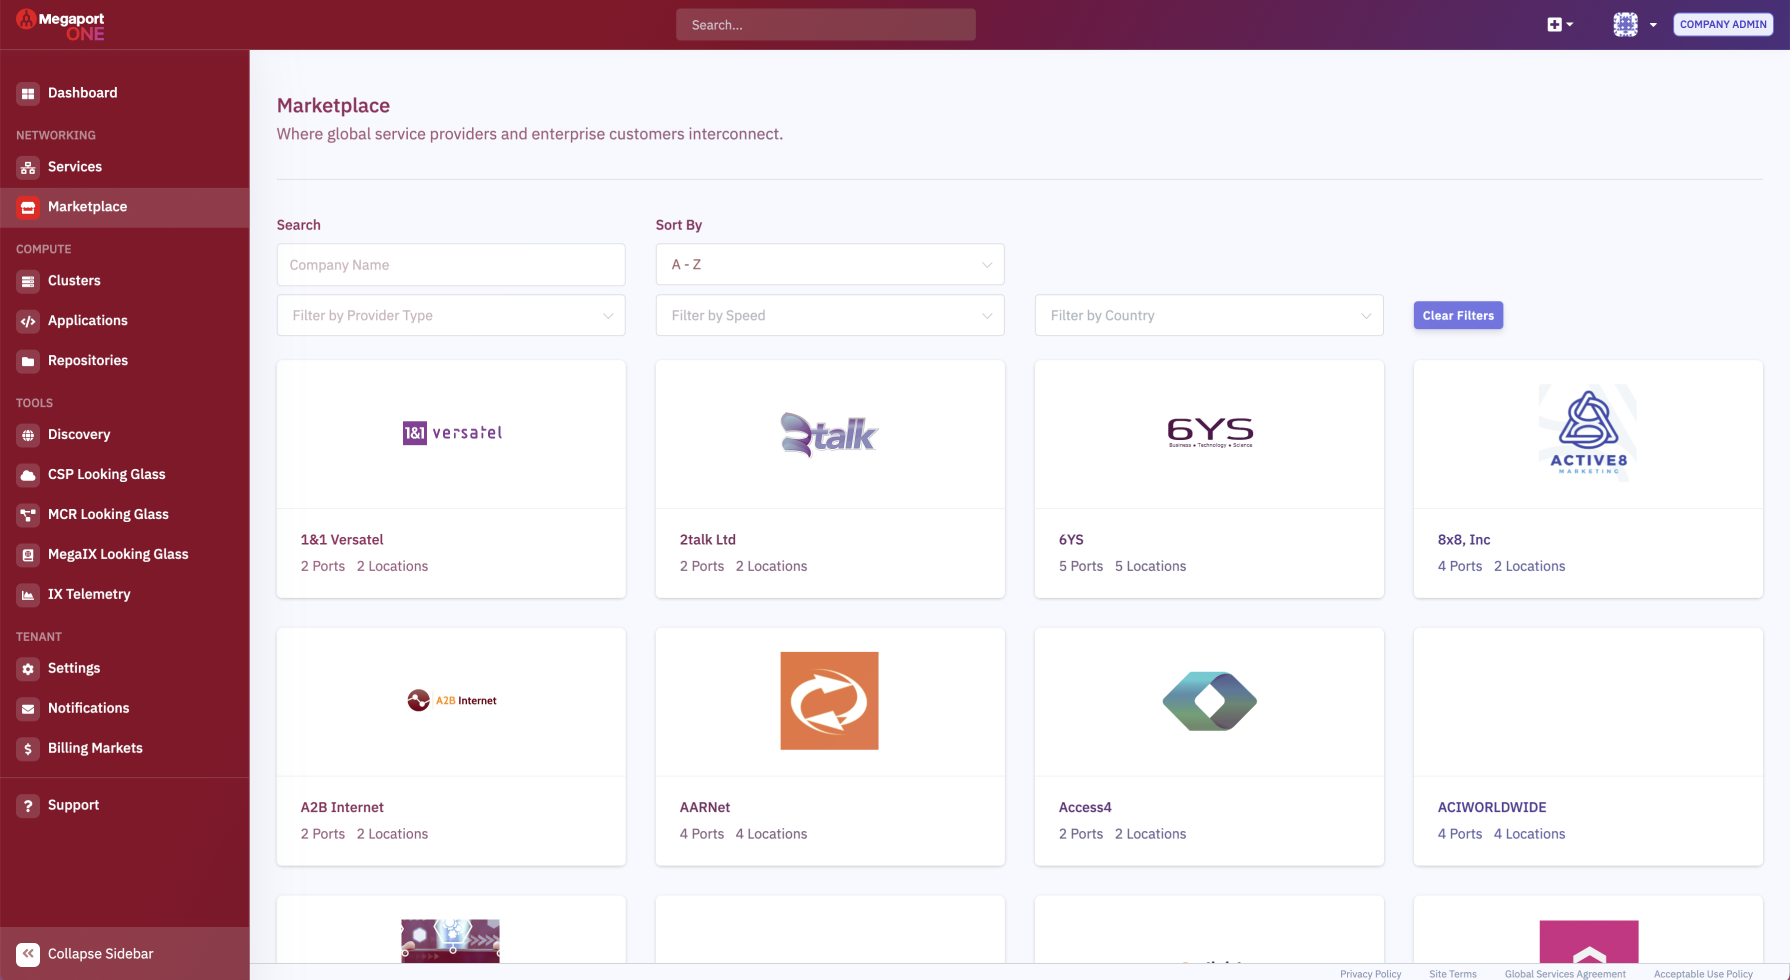Click the IX Telemetry chart icon
Image resolution: width=1790 pixels, height=980 pixels.
(x=28, y=595)
